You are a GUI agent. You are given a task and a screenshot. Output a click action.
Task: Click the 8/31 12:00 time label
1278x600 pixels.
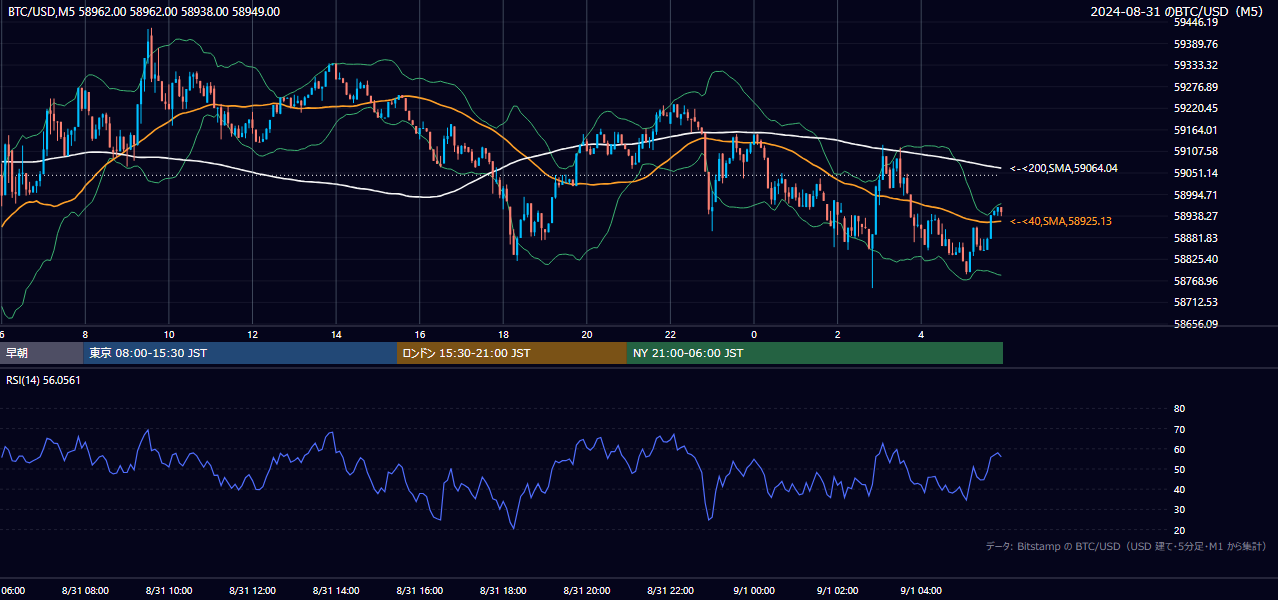pos(253,591)
